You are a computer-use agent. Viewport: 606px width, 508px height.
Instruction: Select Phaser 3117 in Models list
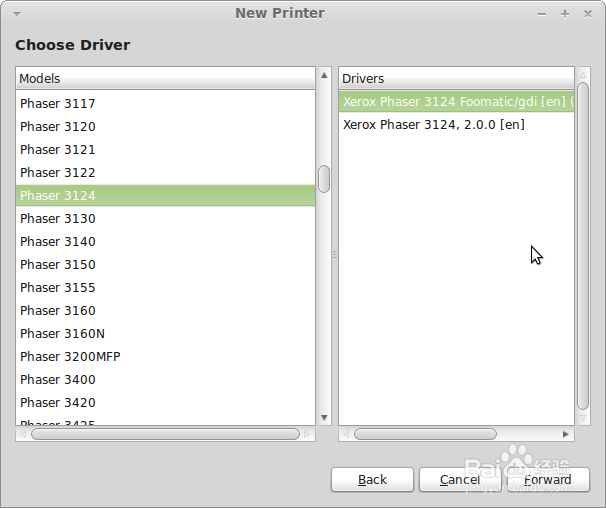165,104
